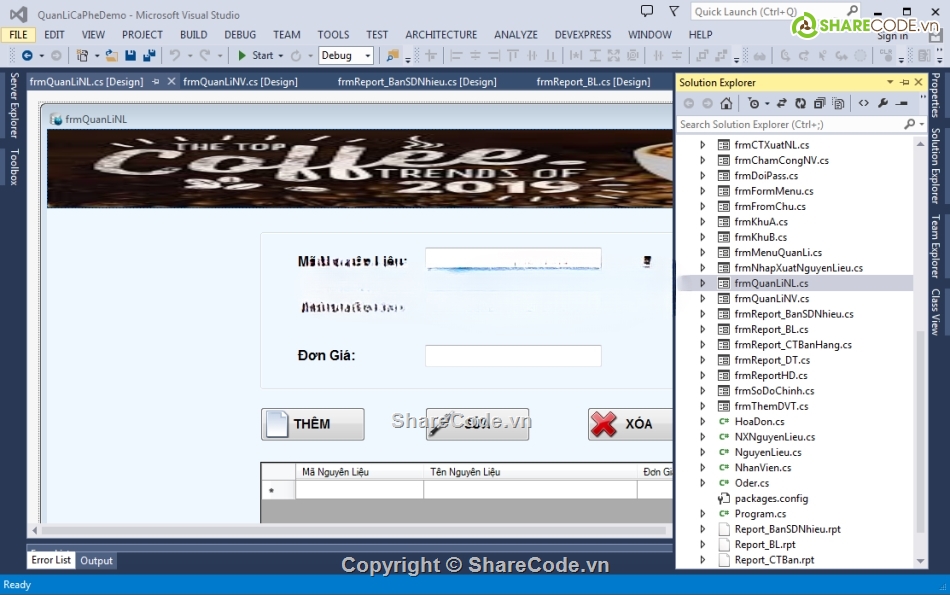The image size is (950, 595).
Task: Click the Redo toolbar icon
Action: click(x=205, y=56)
